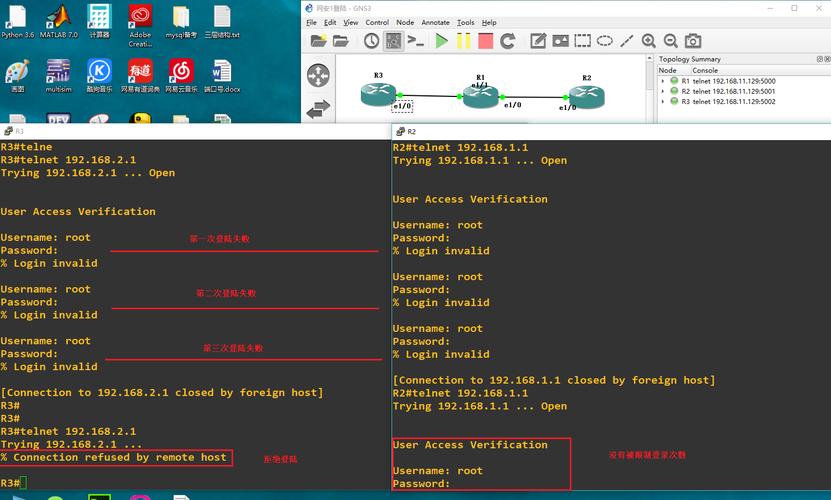Open the snapshot manager clock icon
The width and height of the screenshot is (831, 500).
(x=371, y=41)
